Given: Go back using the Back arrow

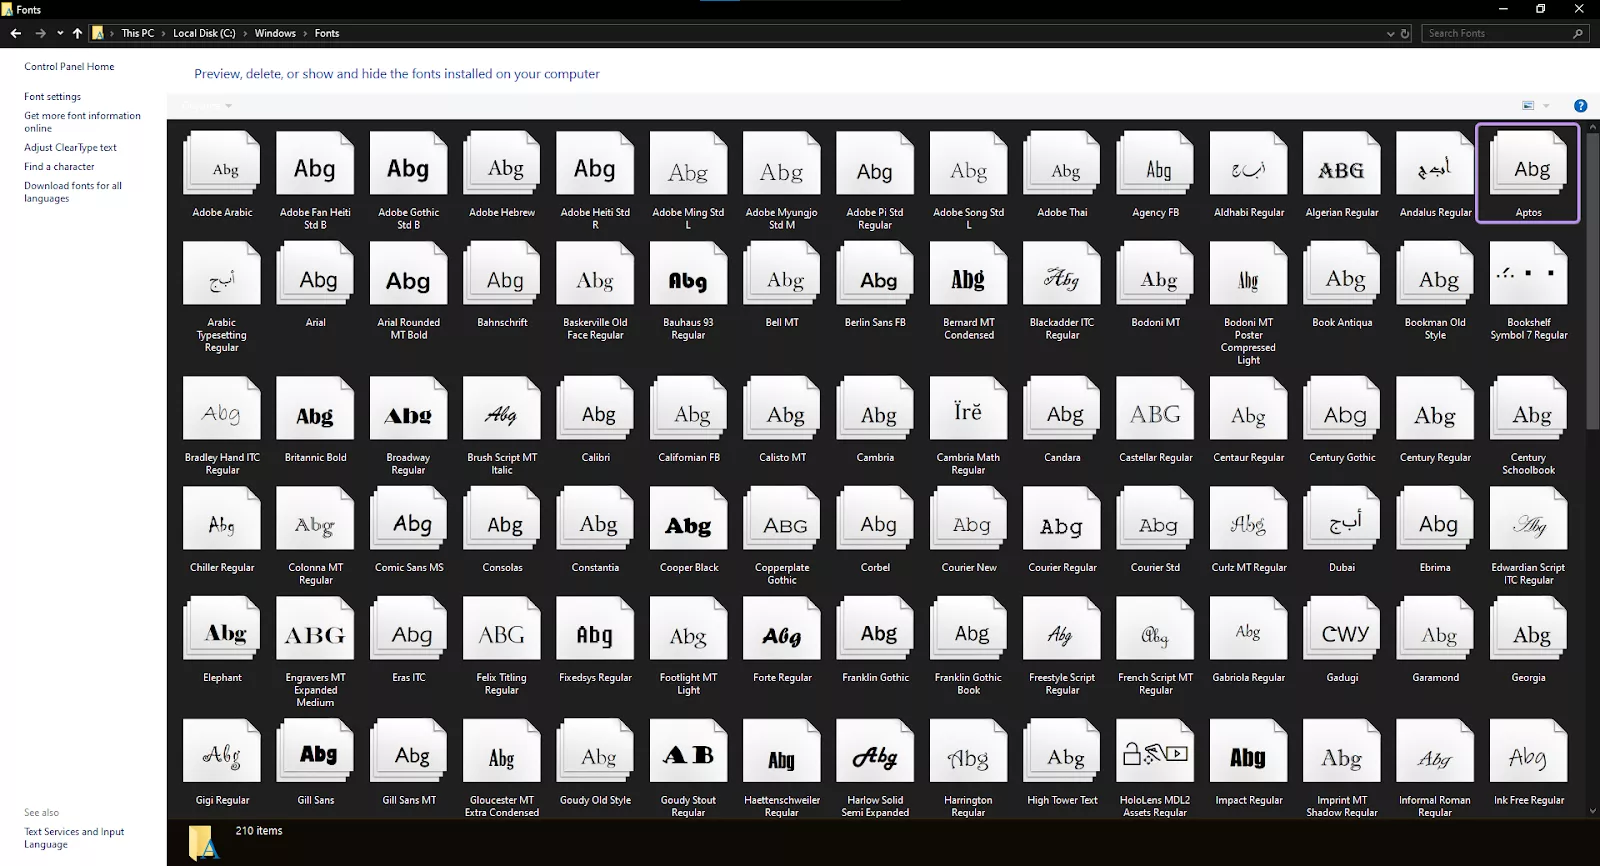Looking at the screenshot, I should (15, 33).
